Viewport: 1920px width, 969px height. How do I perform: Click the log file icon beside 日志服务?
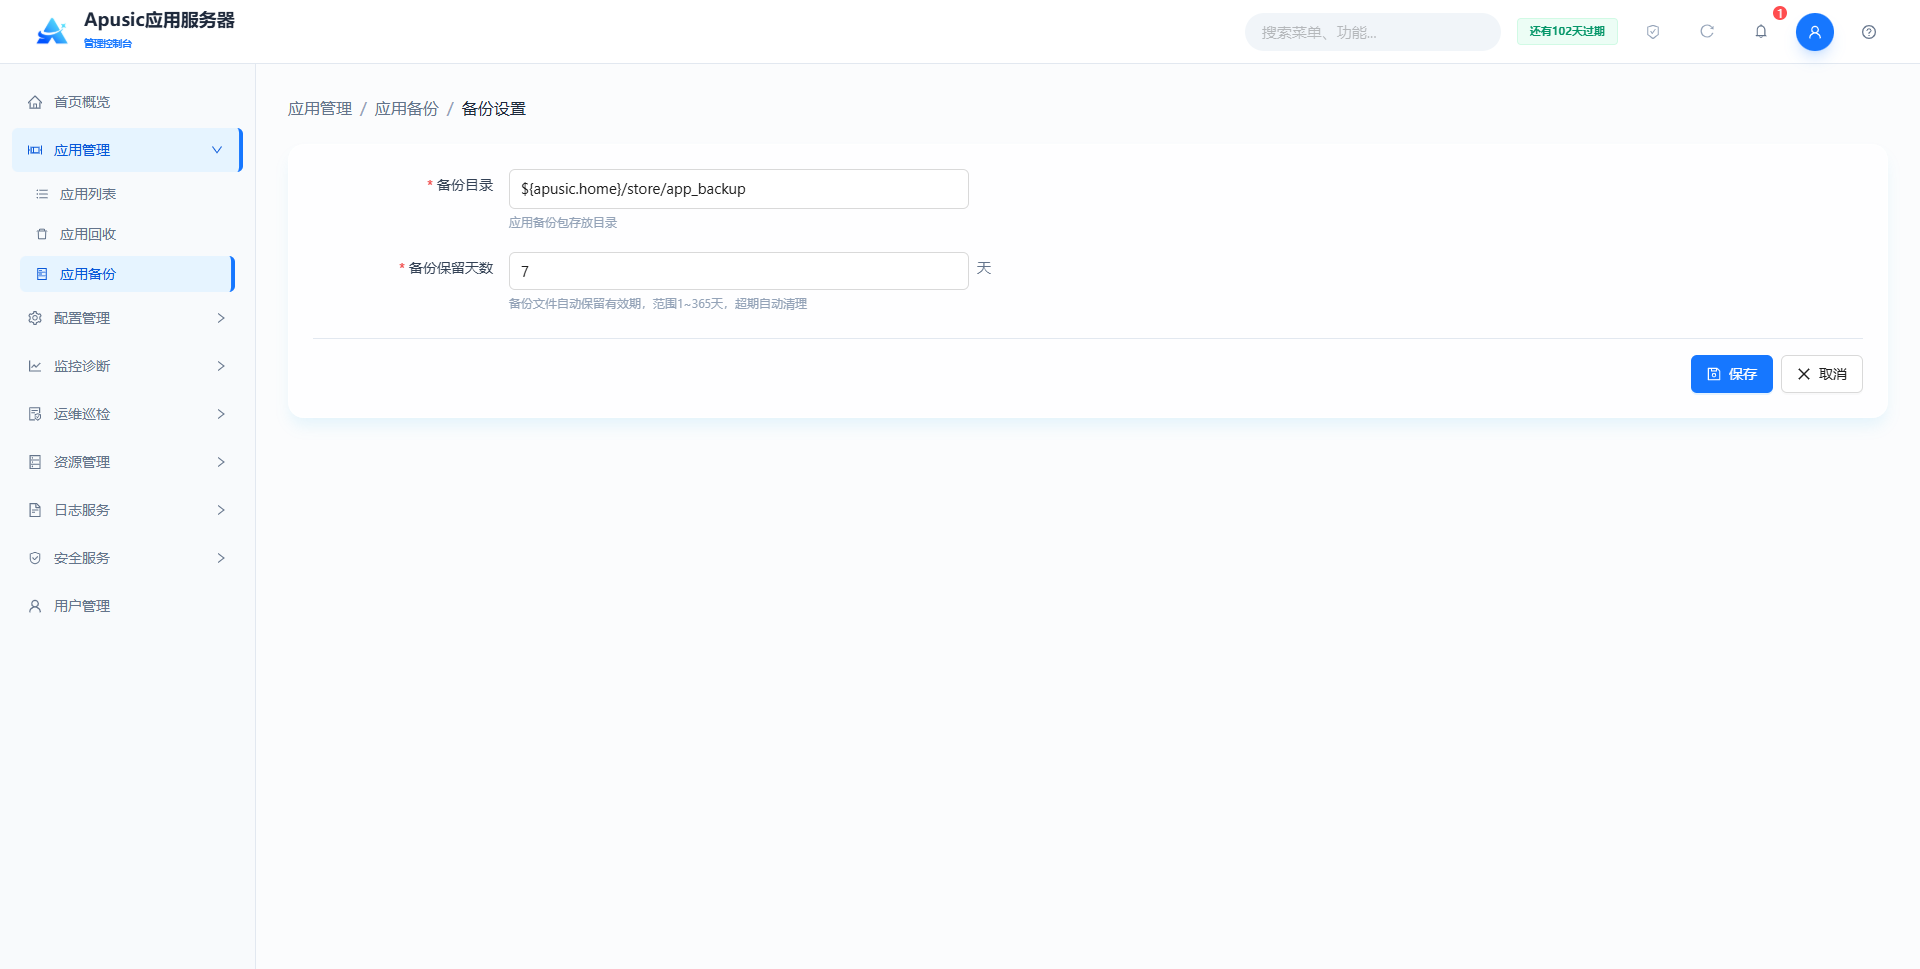click(35, 510)
